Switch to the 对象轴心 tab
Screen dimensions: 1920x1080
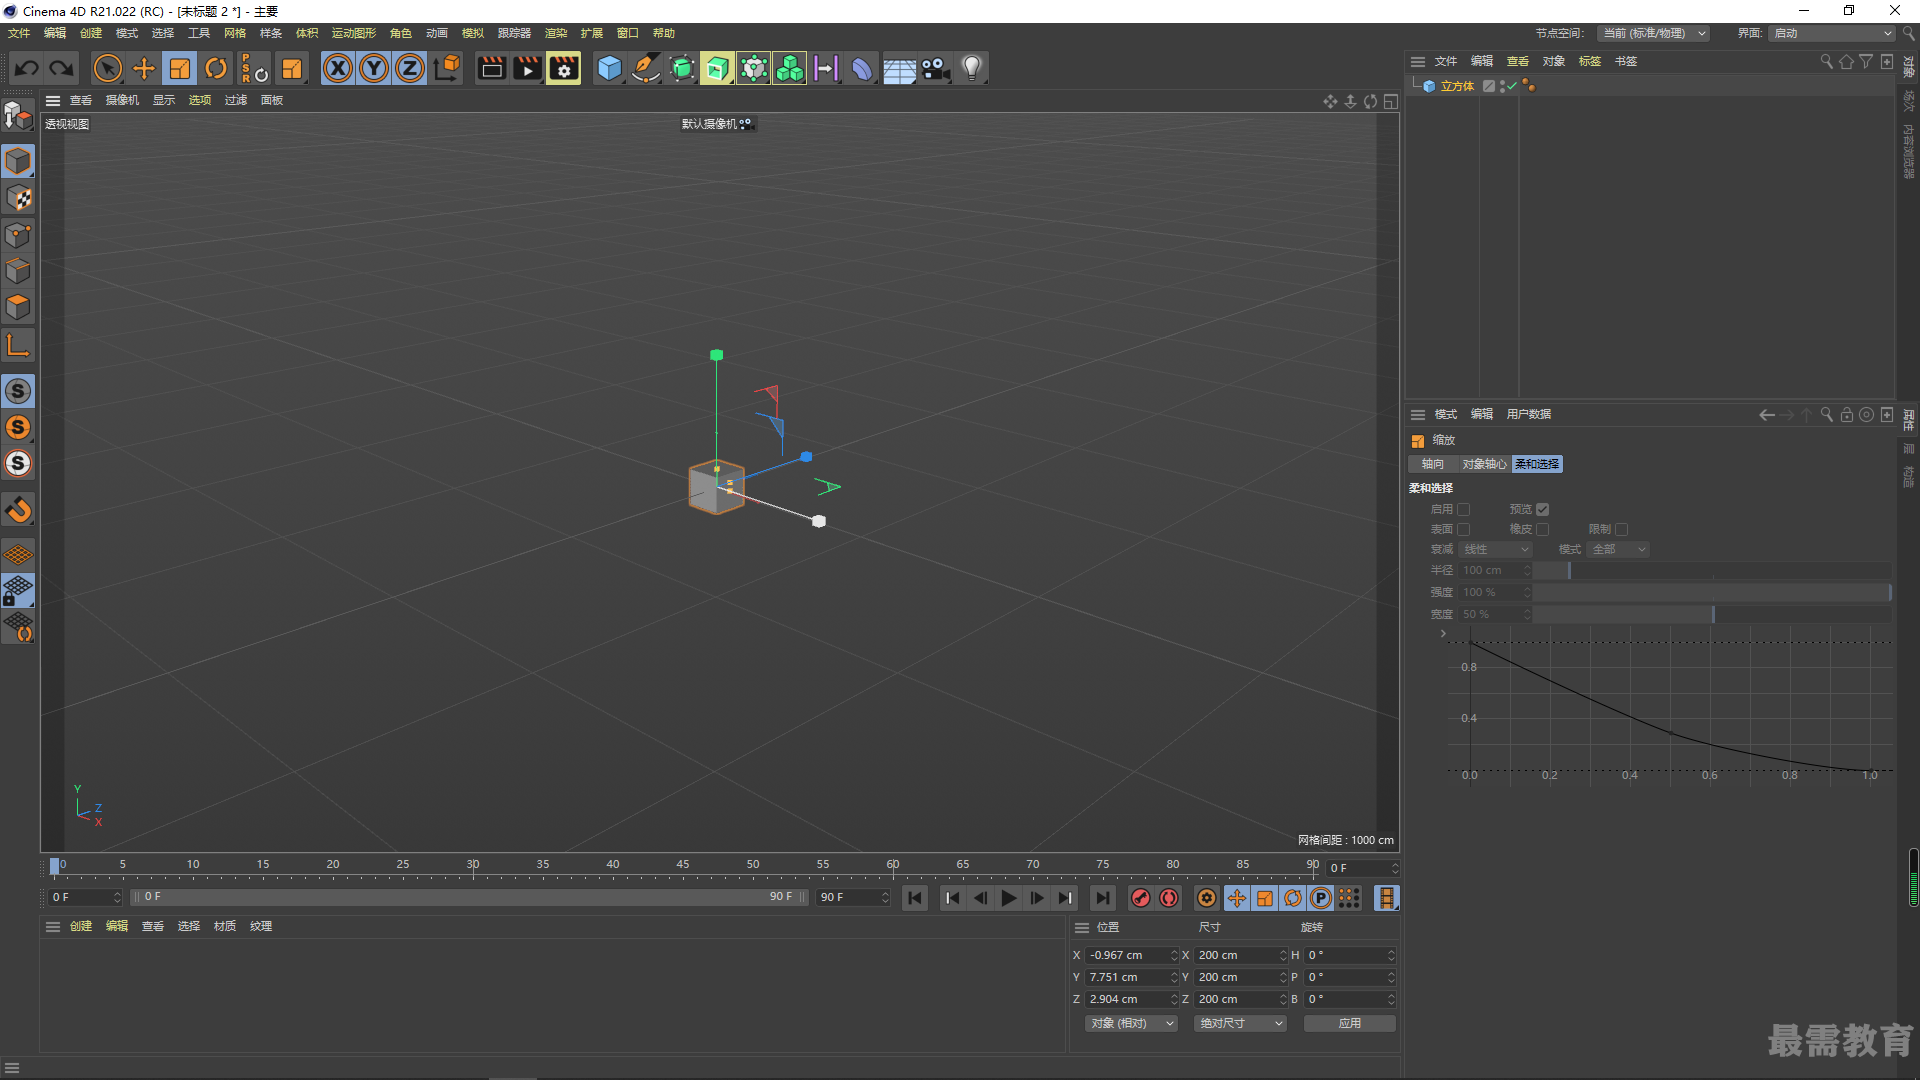[x=1484, y=464]
